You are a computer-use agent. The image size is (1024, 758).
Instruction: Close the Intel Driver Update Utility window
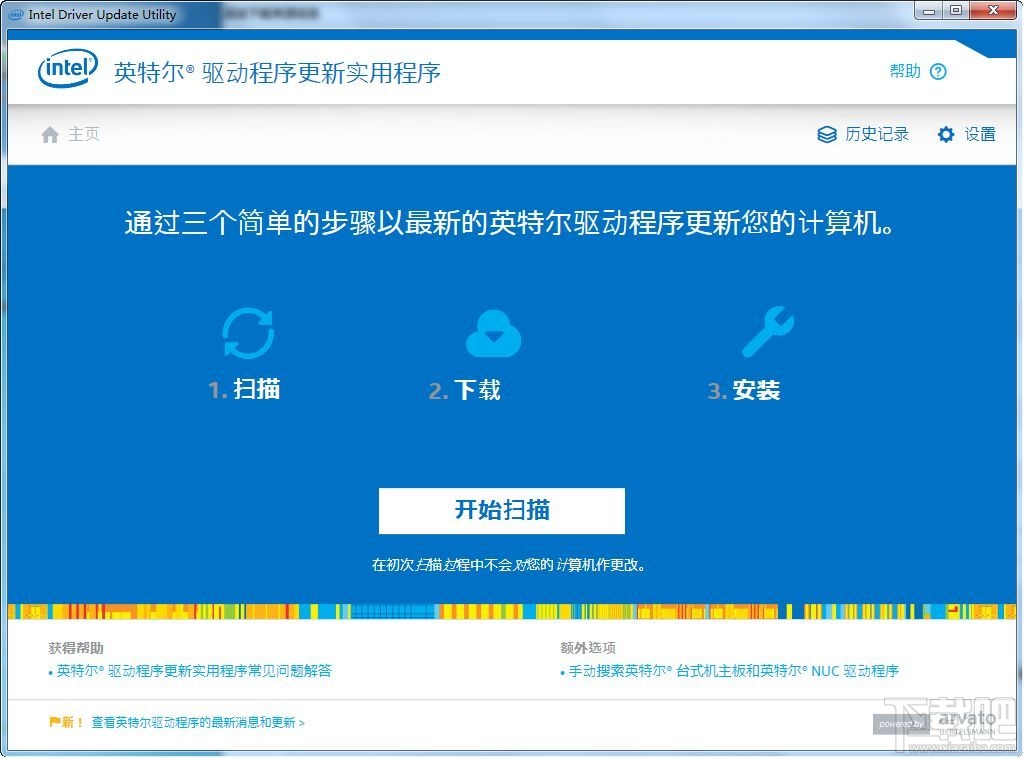click(x=993, y=10)
